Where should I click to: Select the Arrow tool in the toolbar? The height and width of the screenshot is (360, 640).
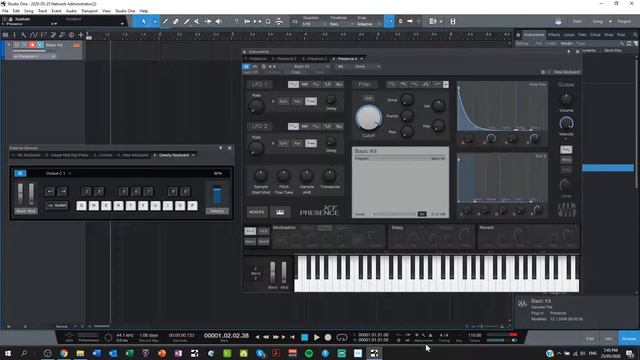pos(144,21)
